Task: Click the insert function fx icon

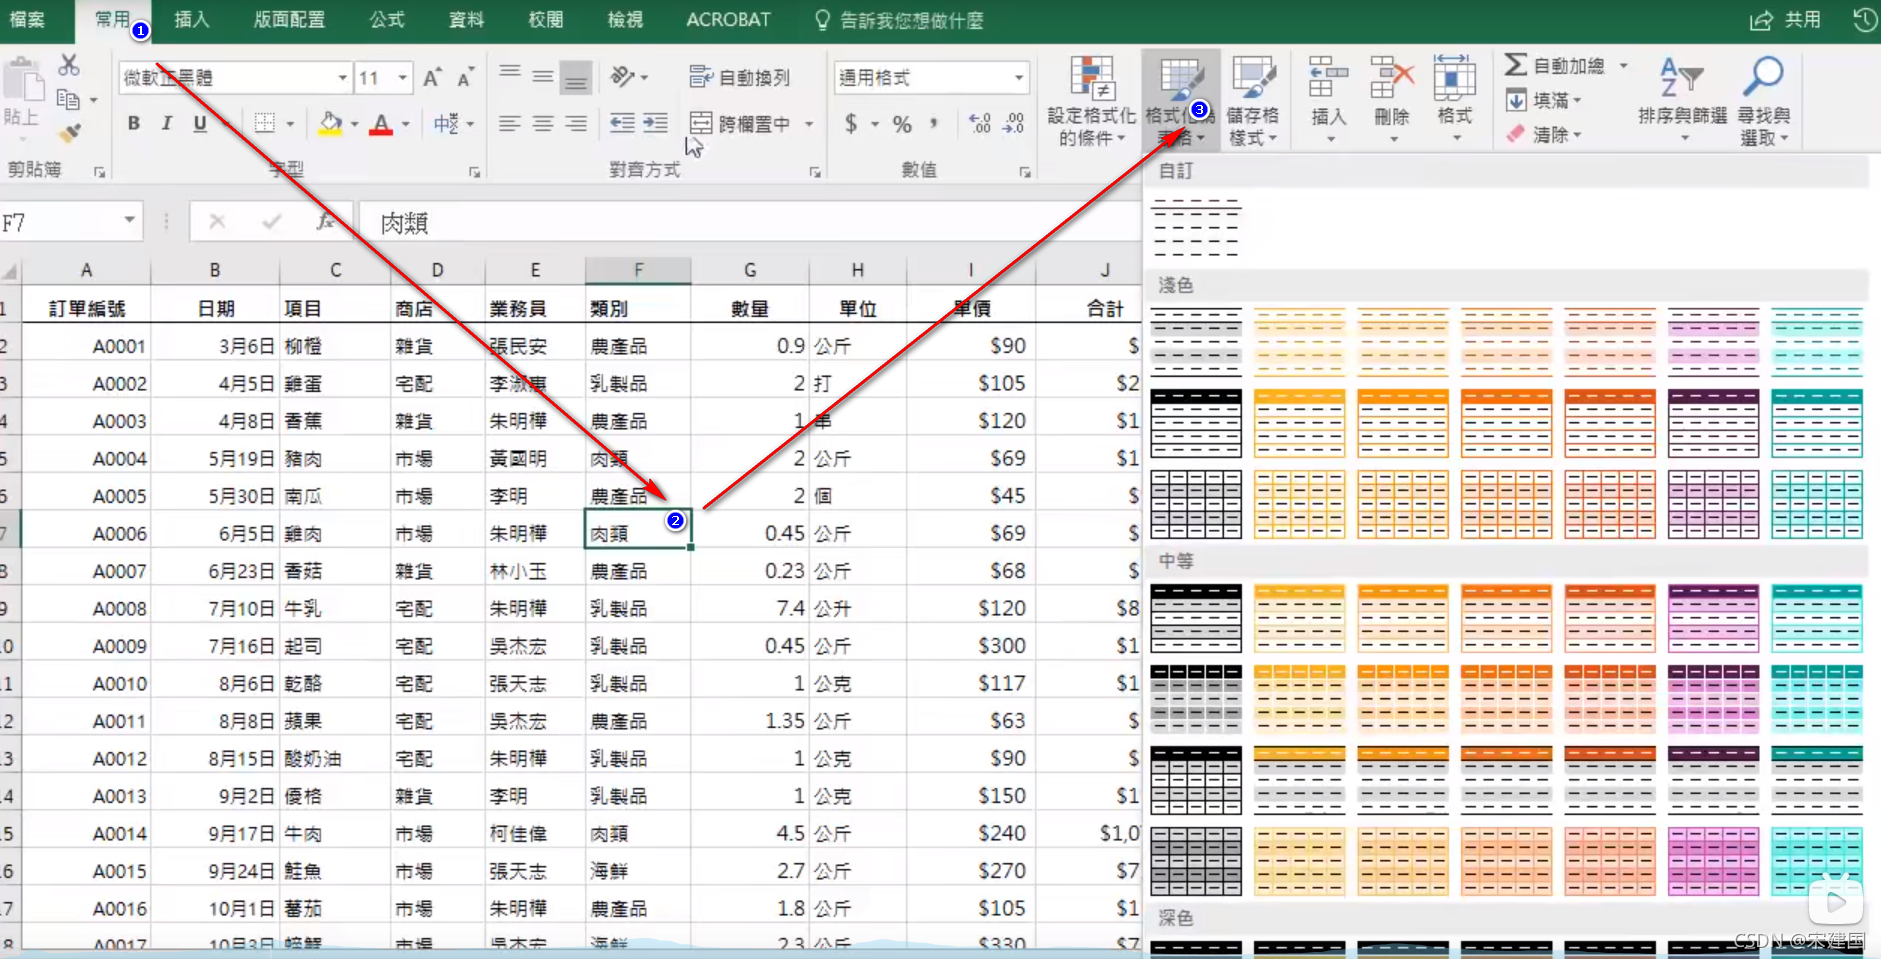Action: tap(325, 222)
